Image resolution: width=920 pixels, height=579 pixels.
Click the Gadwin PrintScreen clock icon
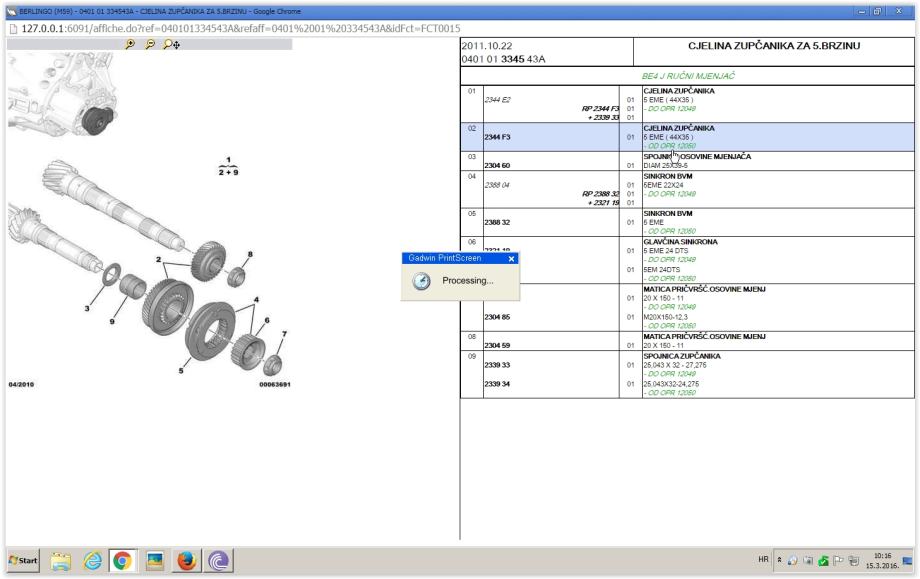[421, 281]
